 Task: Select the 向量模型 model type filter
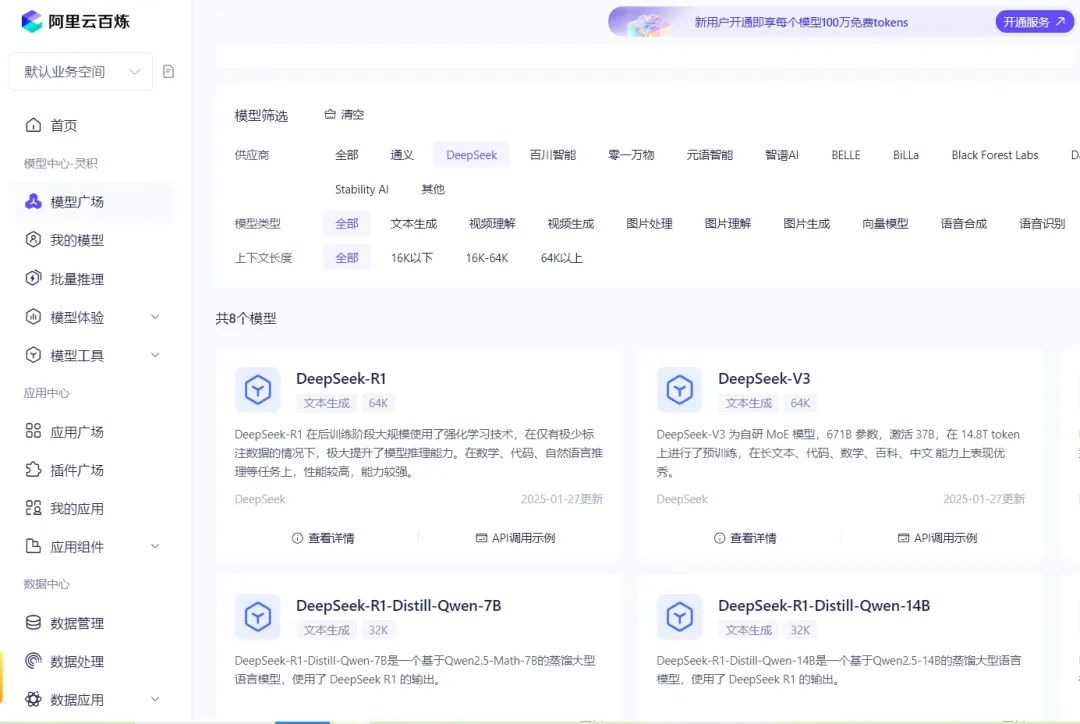[885, 223]
